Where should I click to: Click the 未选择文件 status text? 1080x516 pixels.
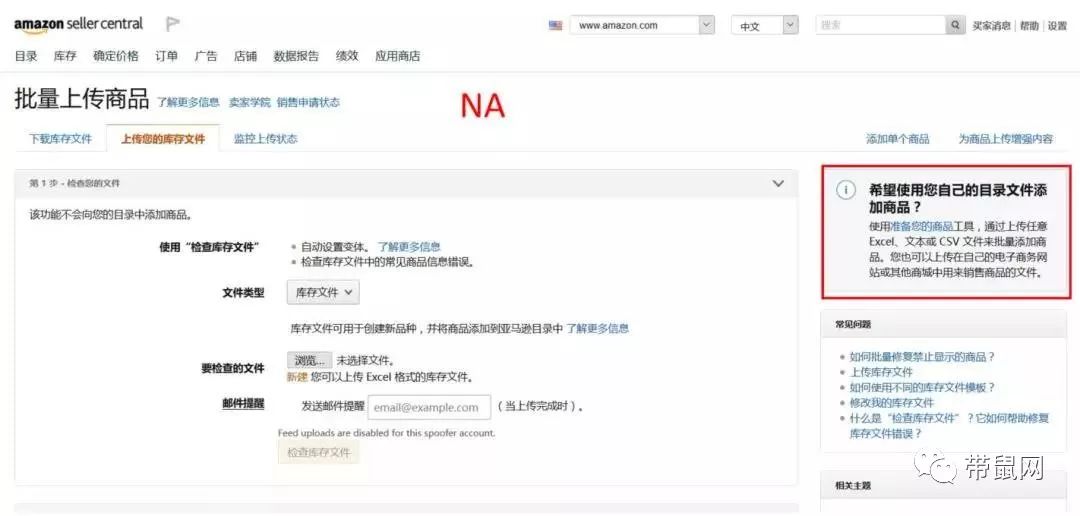[x=366, y=360]
